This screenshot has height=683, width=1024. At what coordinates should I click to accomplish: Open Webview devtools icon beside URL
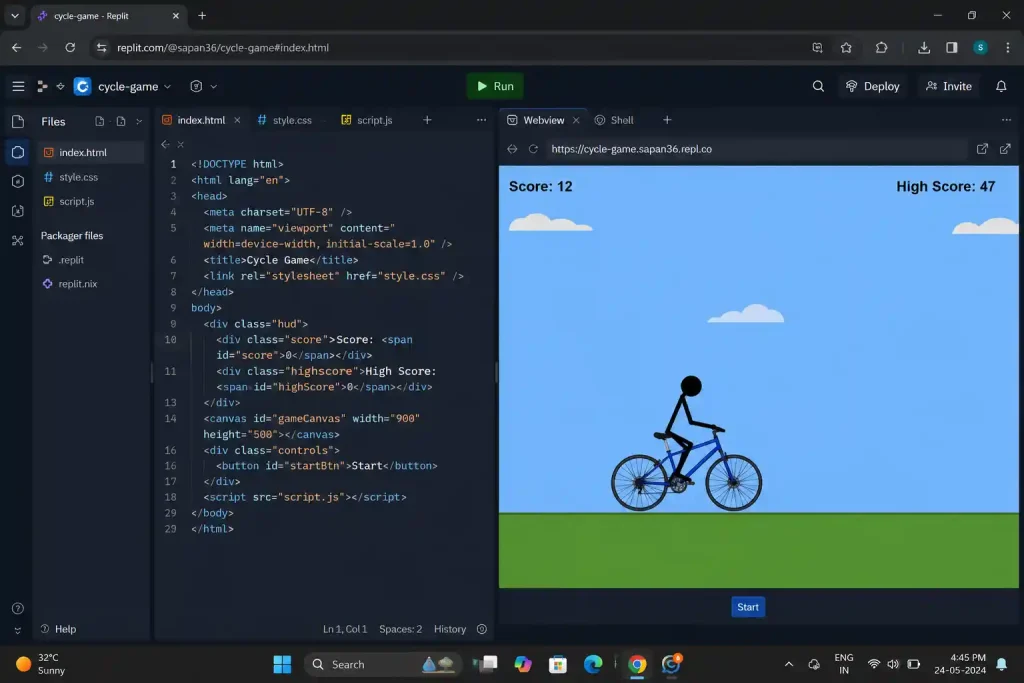(982, 149)
